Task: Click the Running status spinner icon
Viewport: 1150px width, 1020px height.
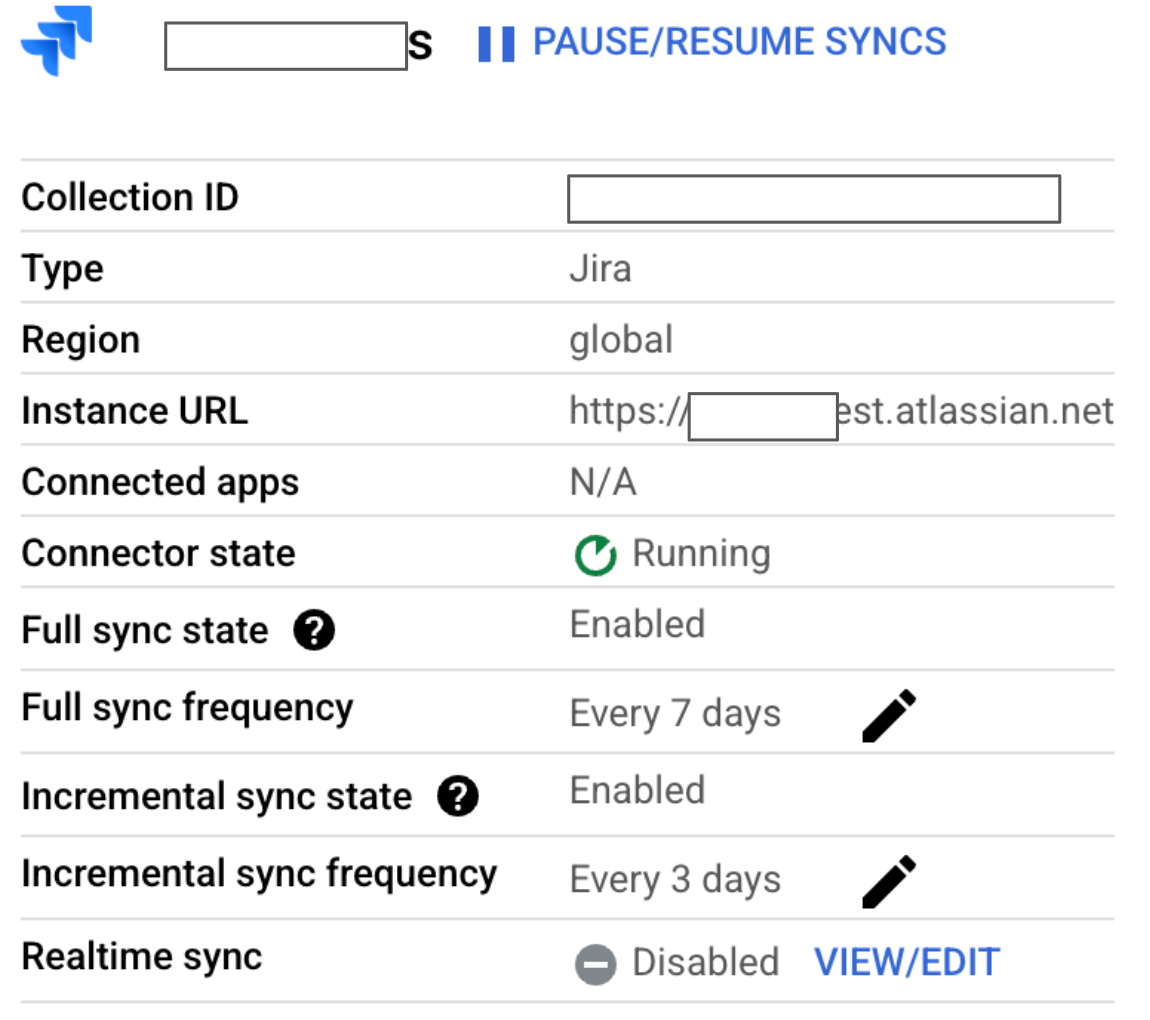Action: (597, 553)
